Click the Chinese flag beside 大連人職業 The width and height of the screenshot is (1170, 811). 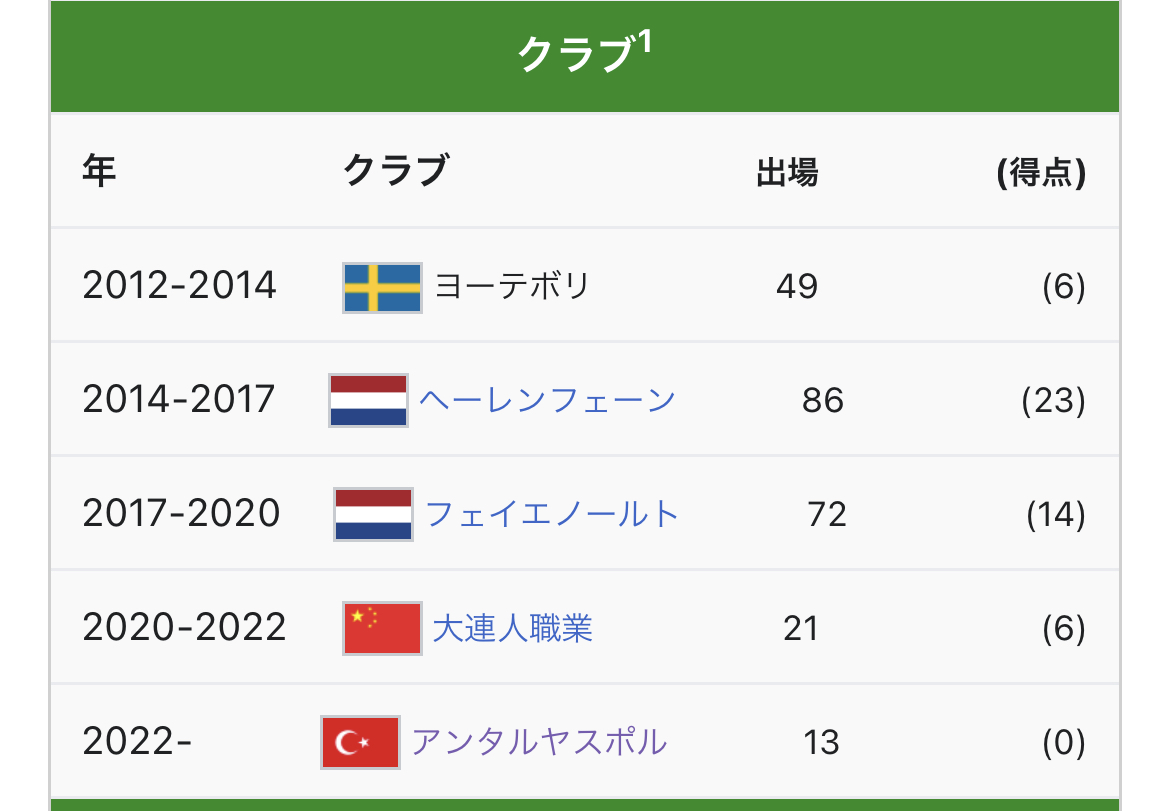[x=382, y=629]
